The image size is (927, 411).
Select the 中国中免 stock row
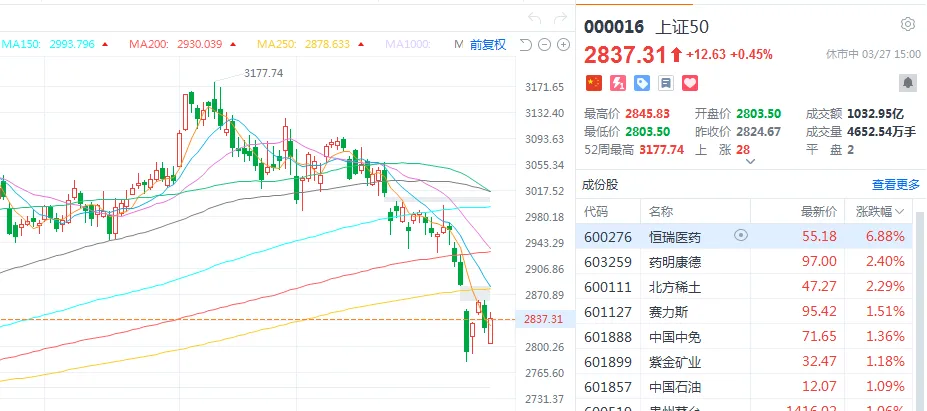pos(745,336)
